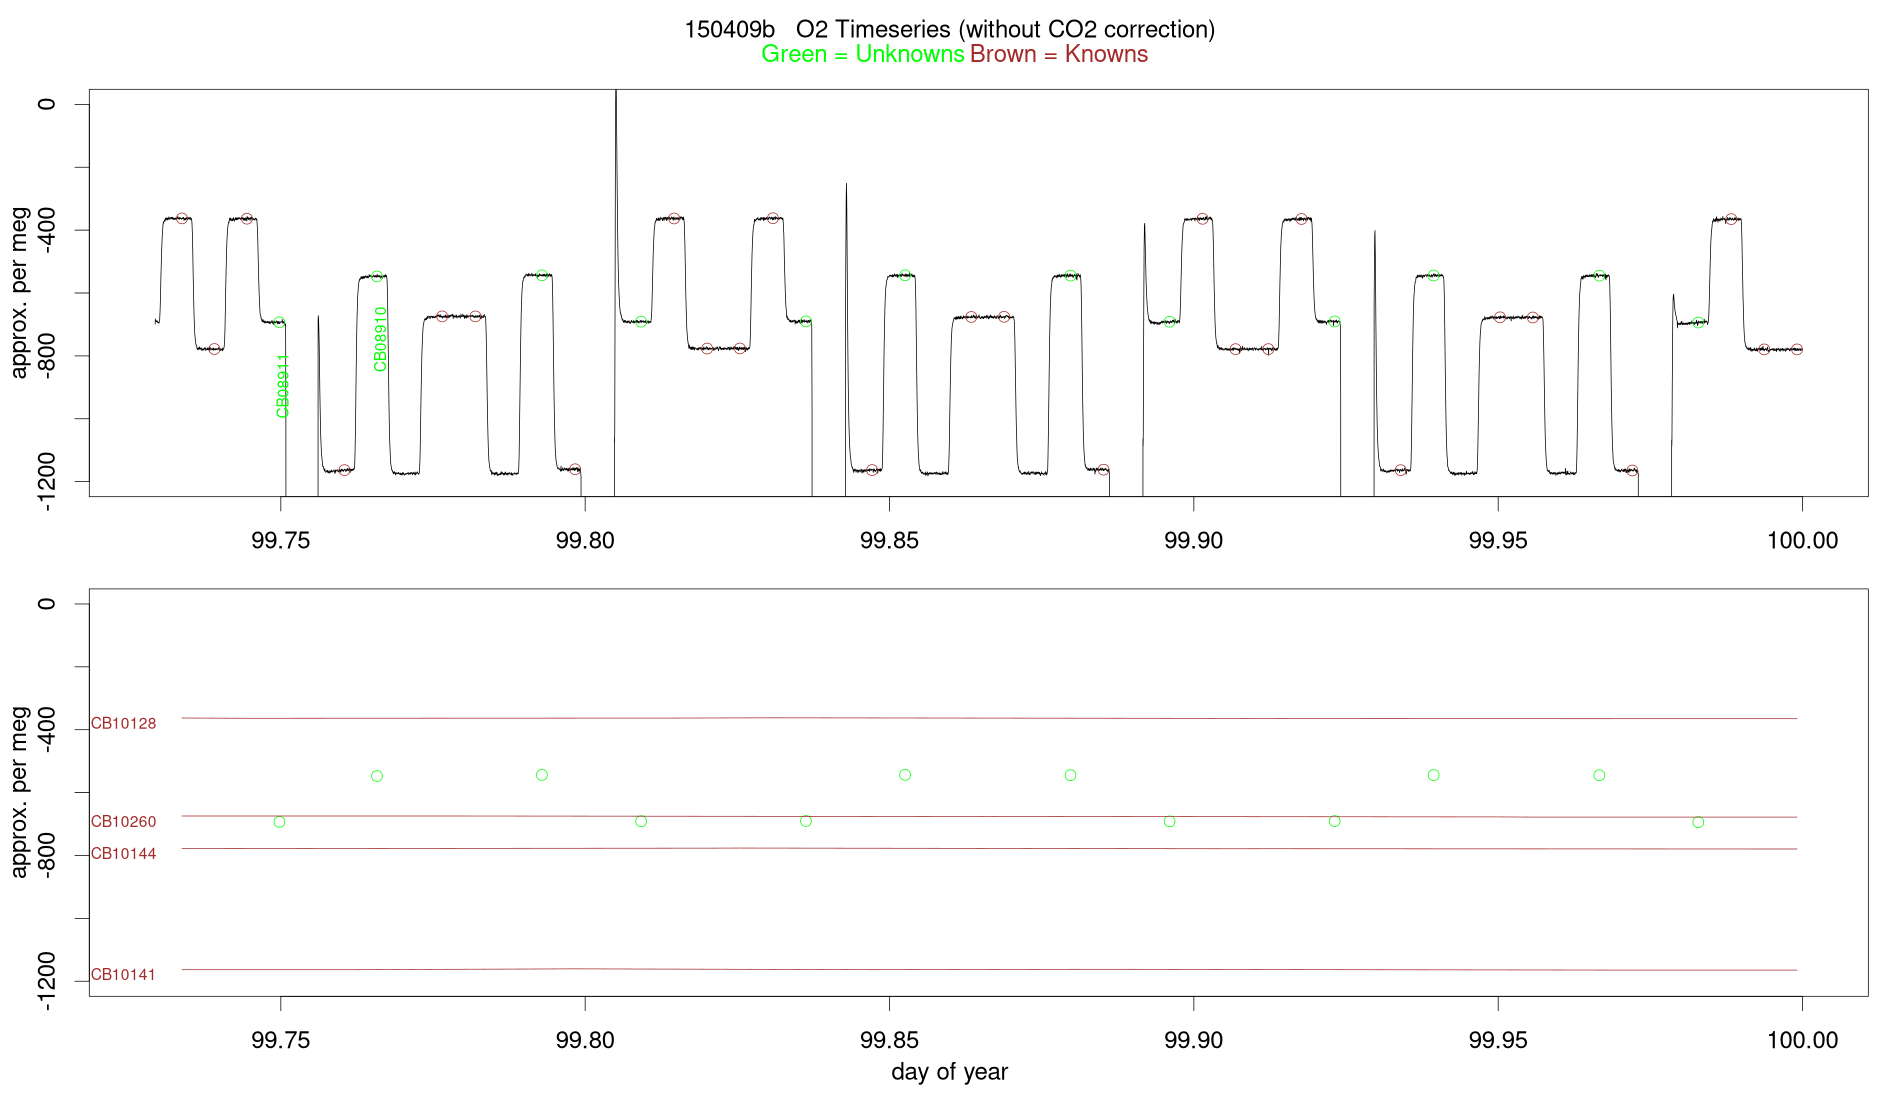Click the -800 y-axis tick of lower plot

pos(46,855)
